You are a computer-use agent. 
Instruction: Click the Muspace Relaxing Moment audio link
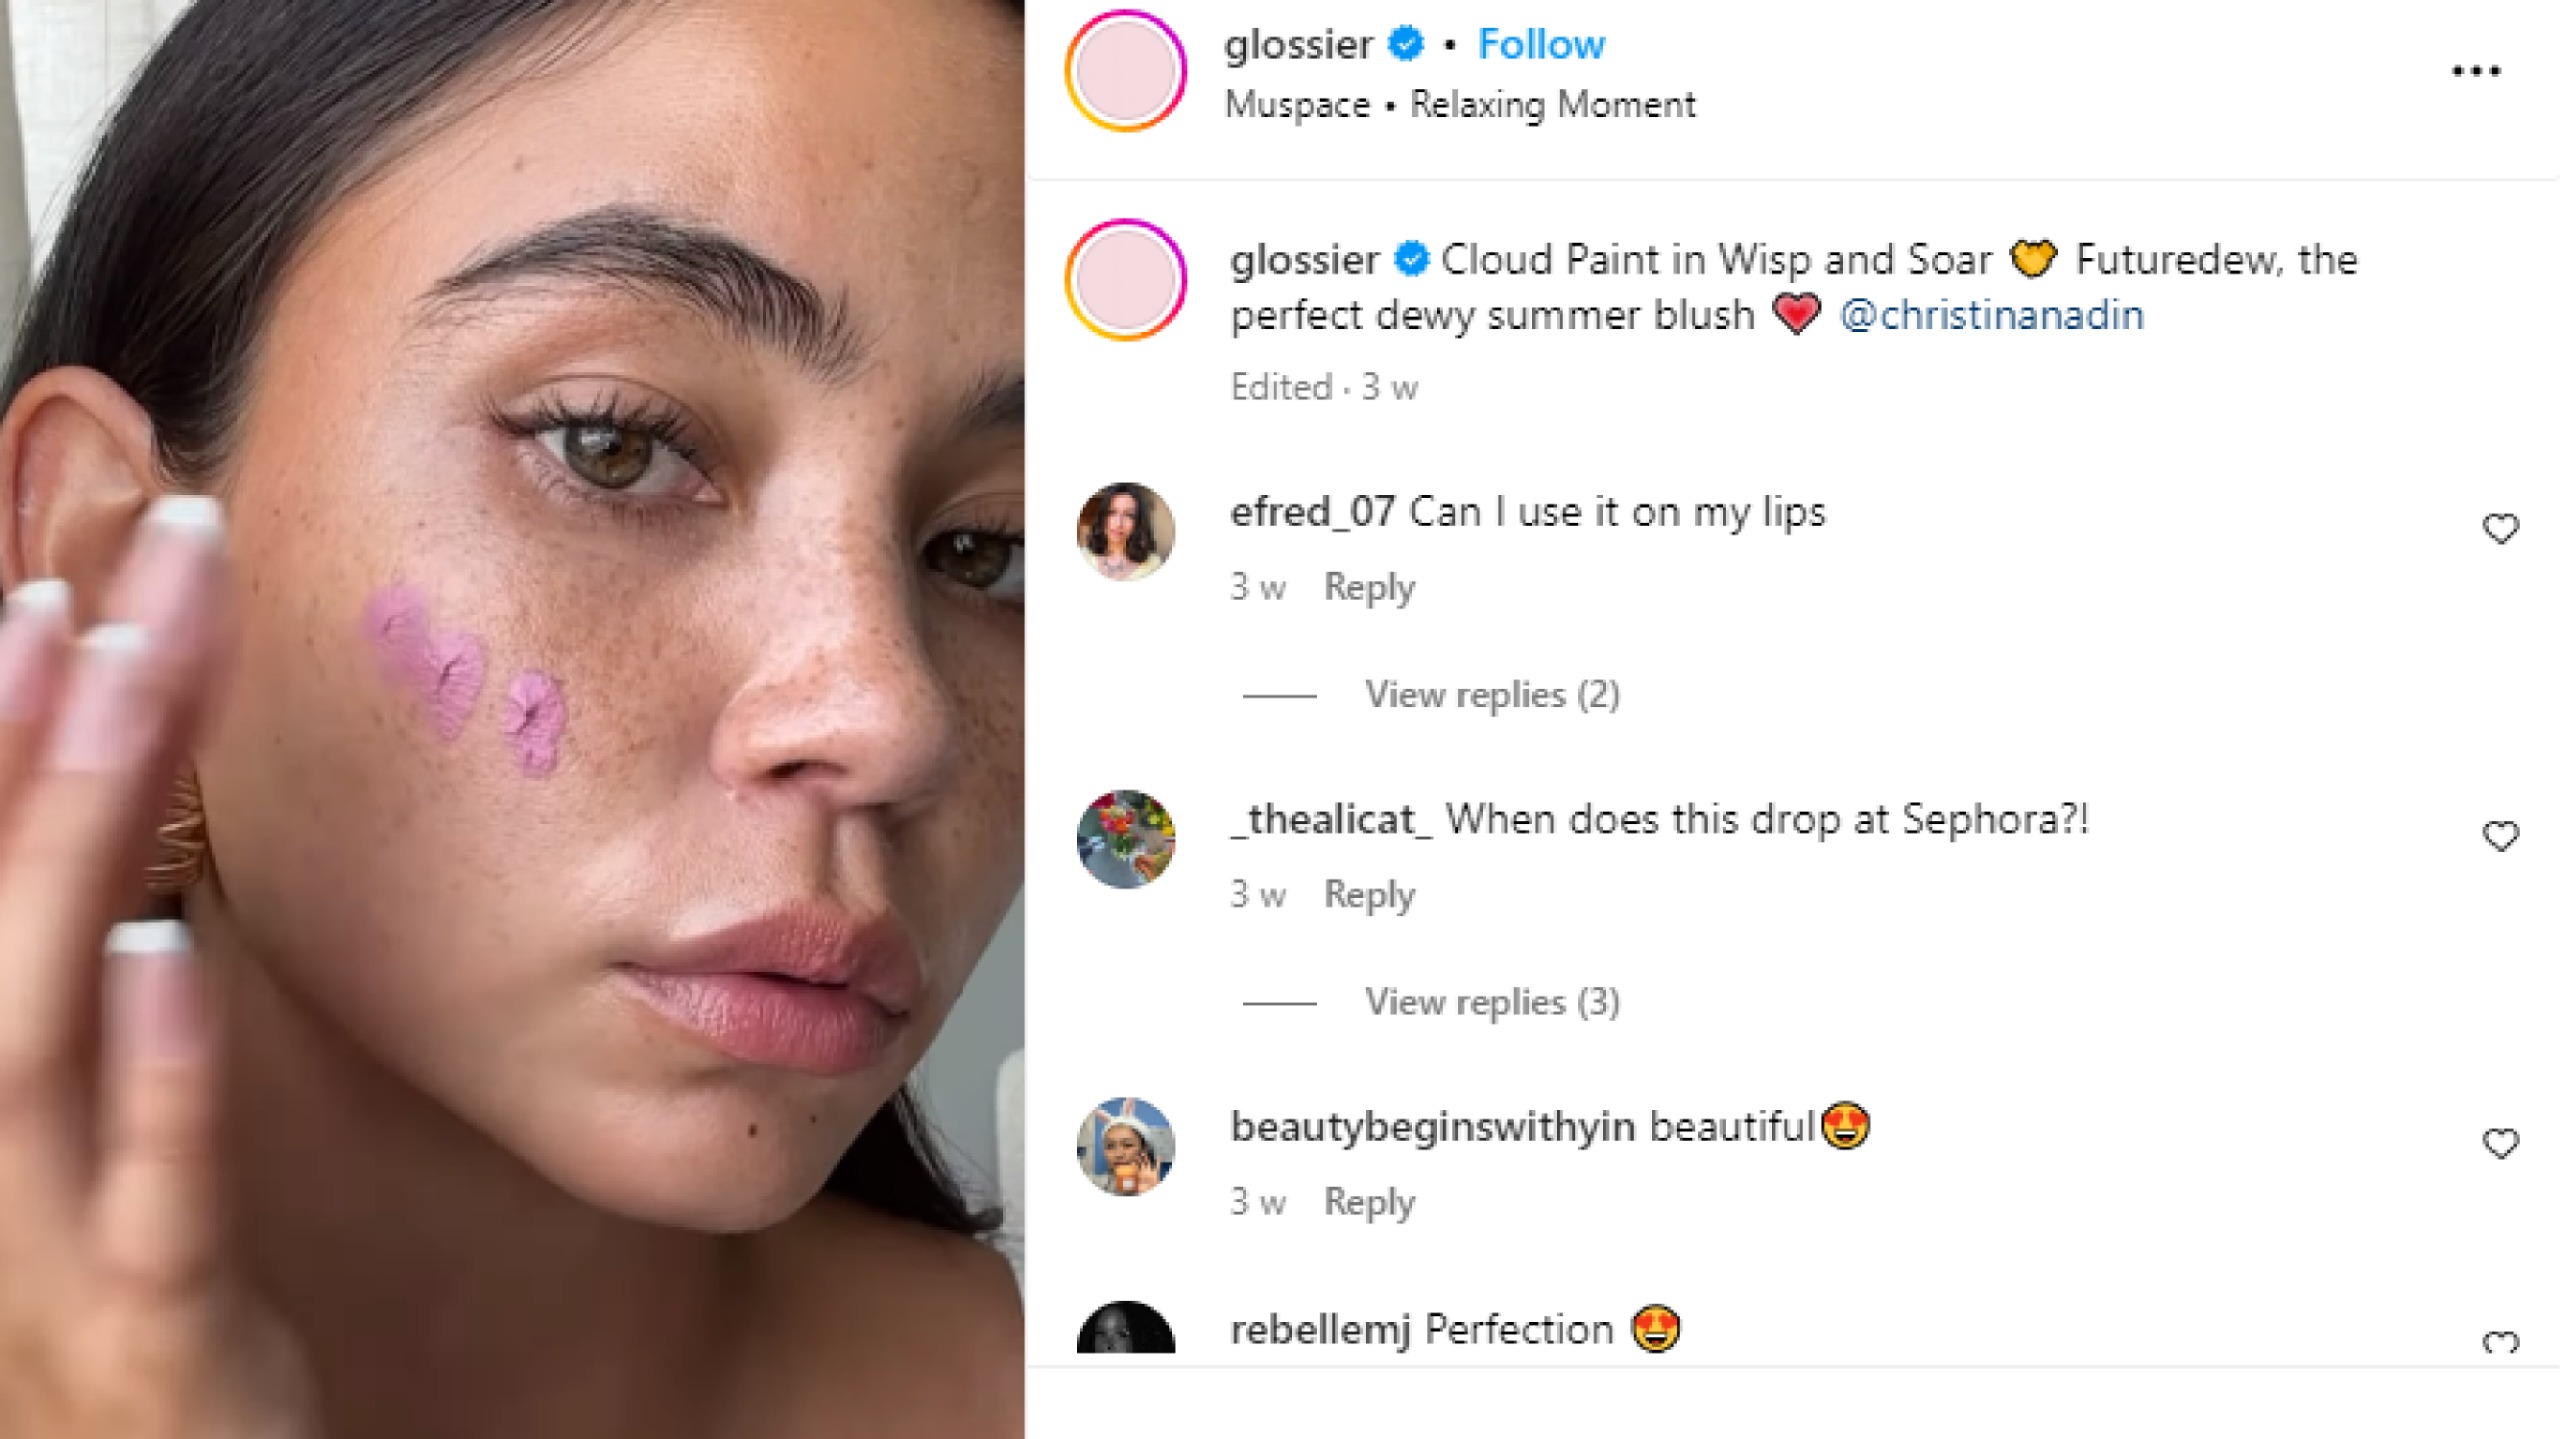click(x=1460, y=105)
